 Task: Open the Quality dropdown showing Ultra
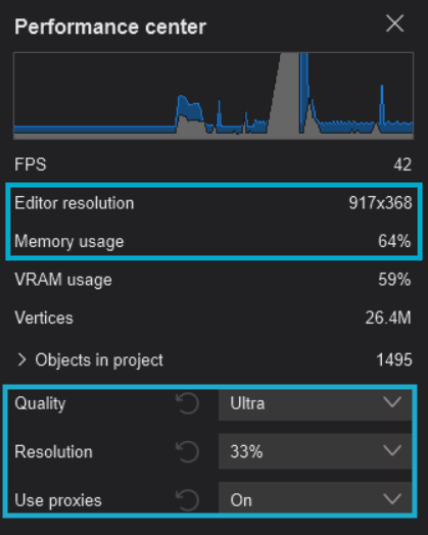pyautogui.click(x=315, y=404)
